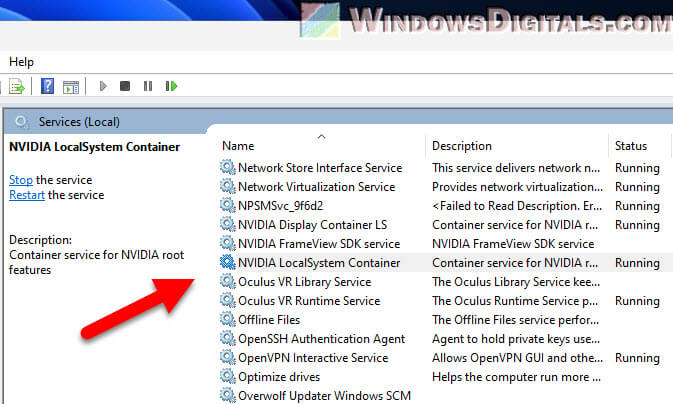
Task: Select NVIDIA Display Container LS name
Action: (x=312, y=225)
